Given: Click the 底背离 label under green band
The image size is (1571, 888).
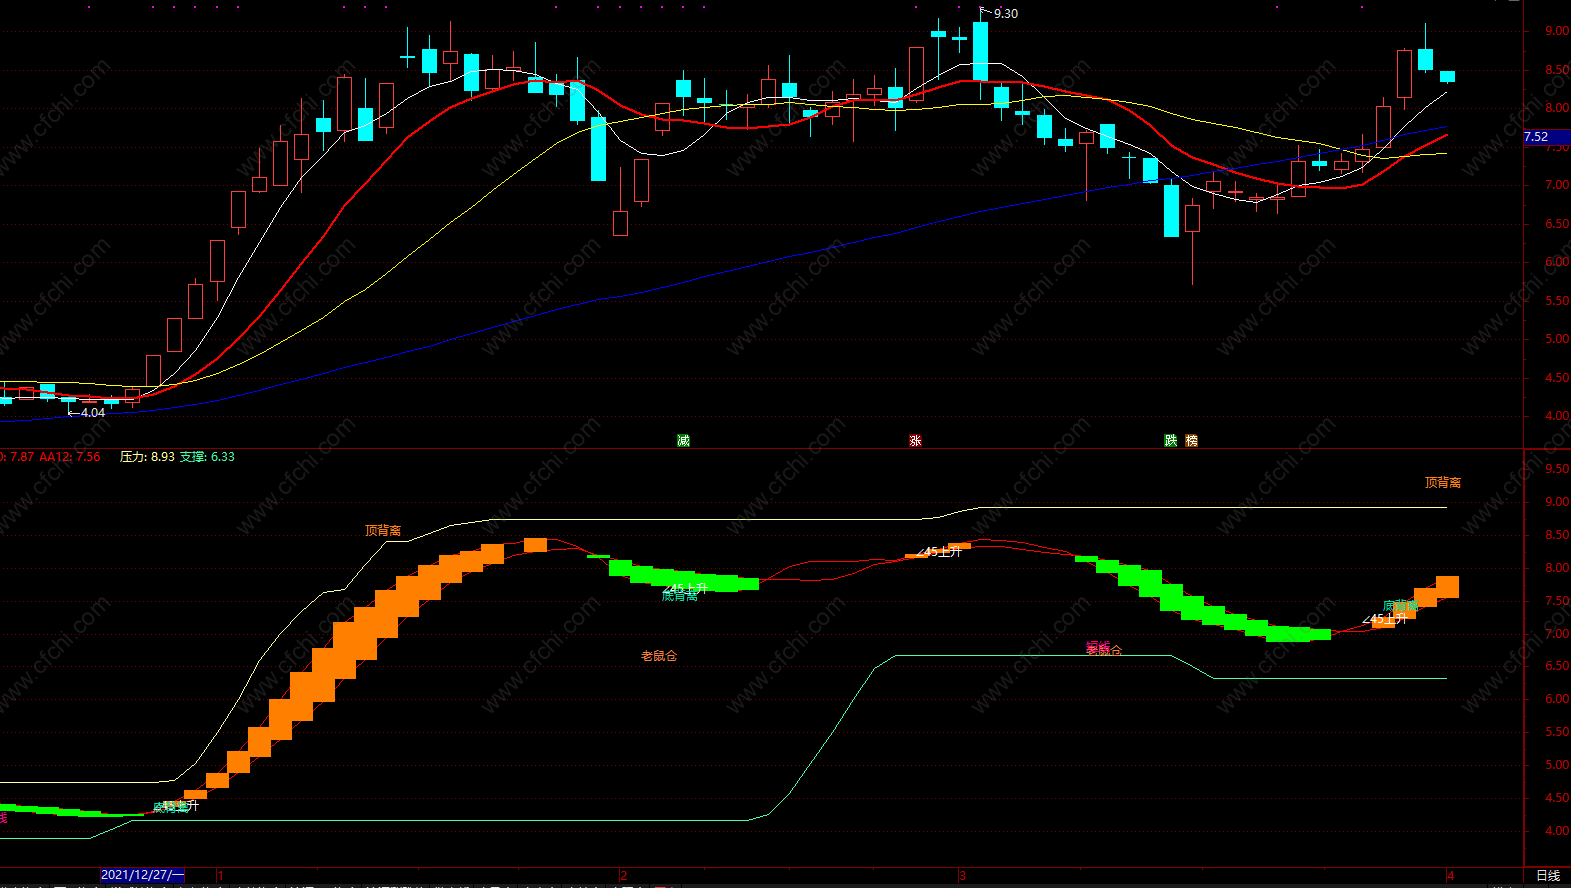Looking at the screenshot, I should point(680,596).
